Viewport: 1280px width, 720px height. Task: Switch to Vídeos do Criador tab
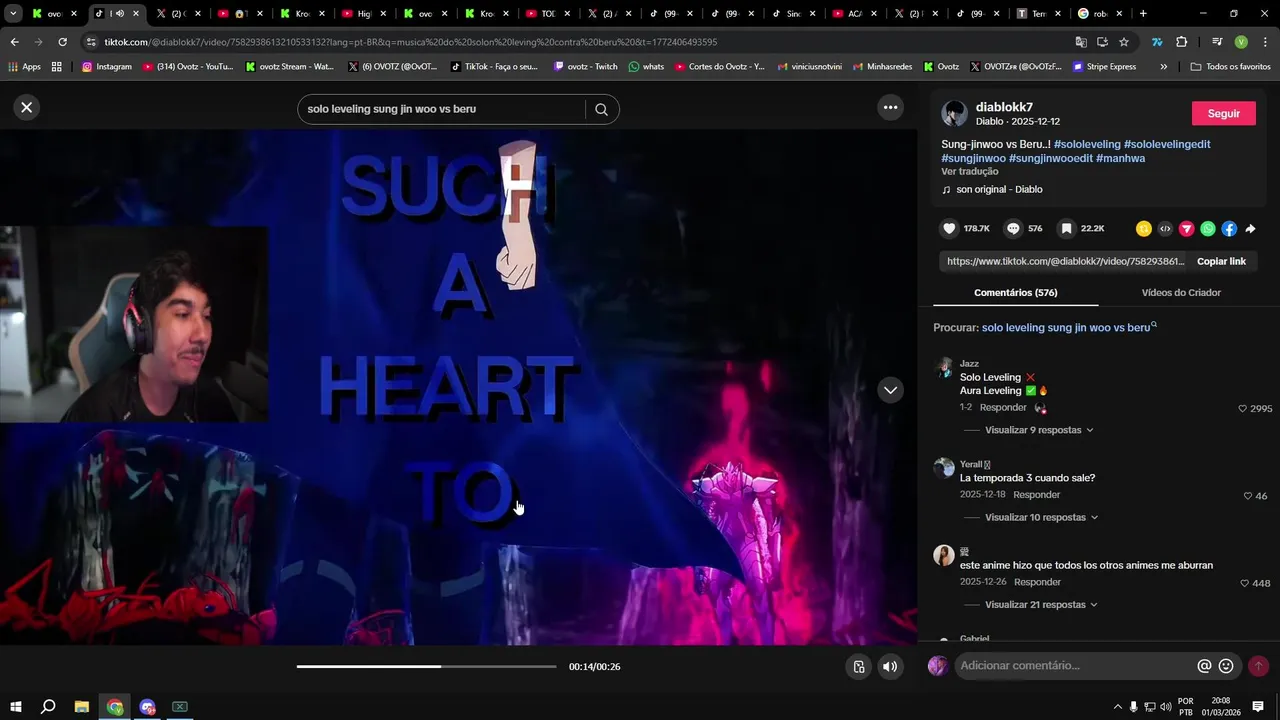(x=1181, y=292)
